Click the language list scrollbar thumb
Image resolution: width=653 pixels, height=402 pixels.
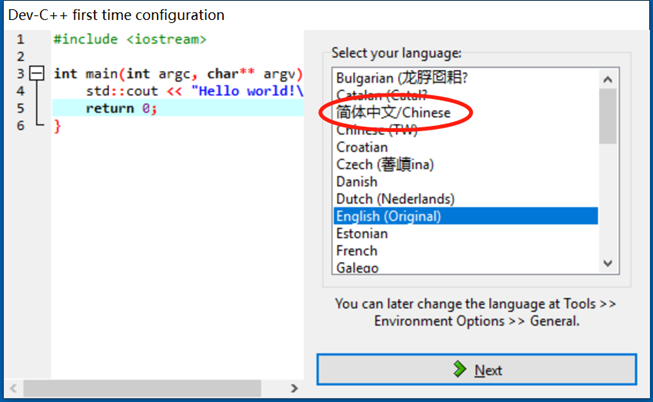[608, 116]
